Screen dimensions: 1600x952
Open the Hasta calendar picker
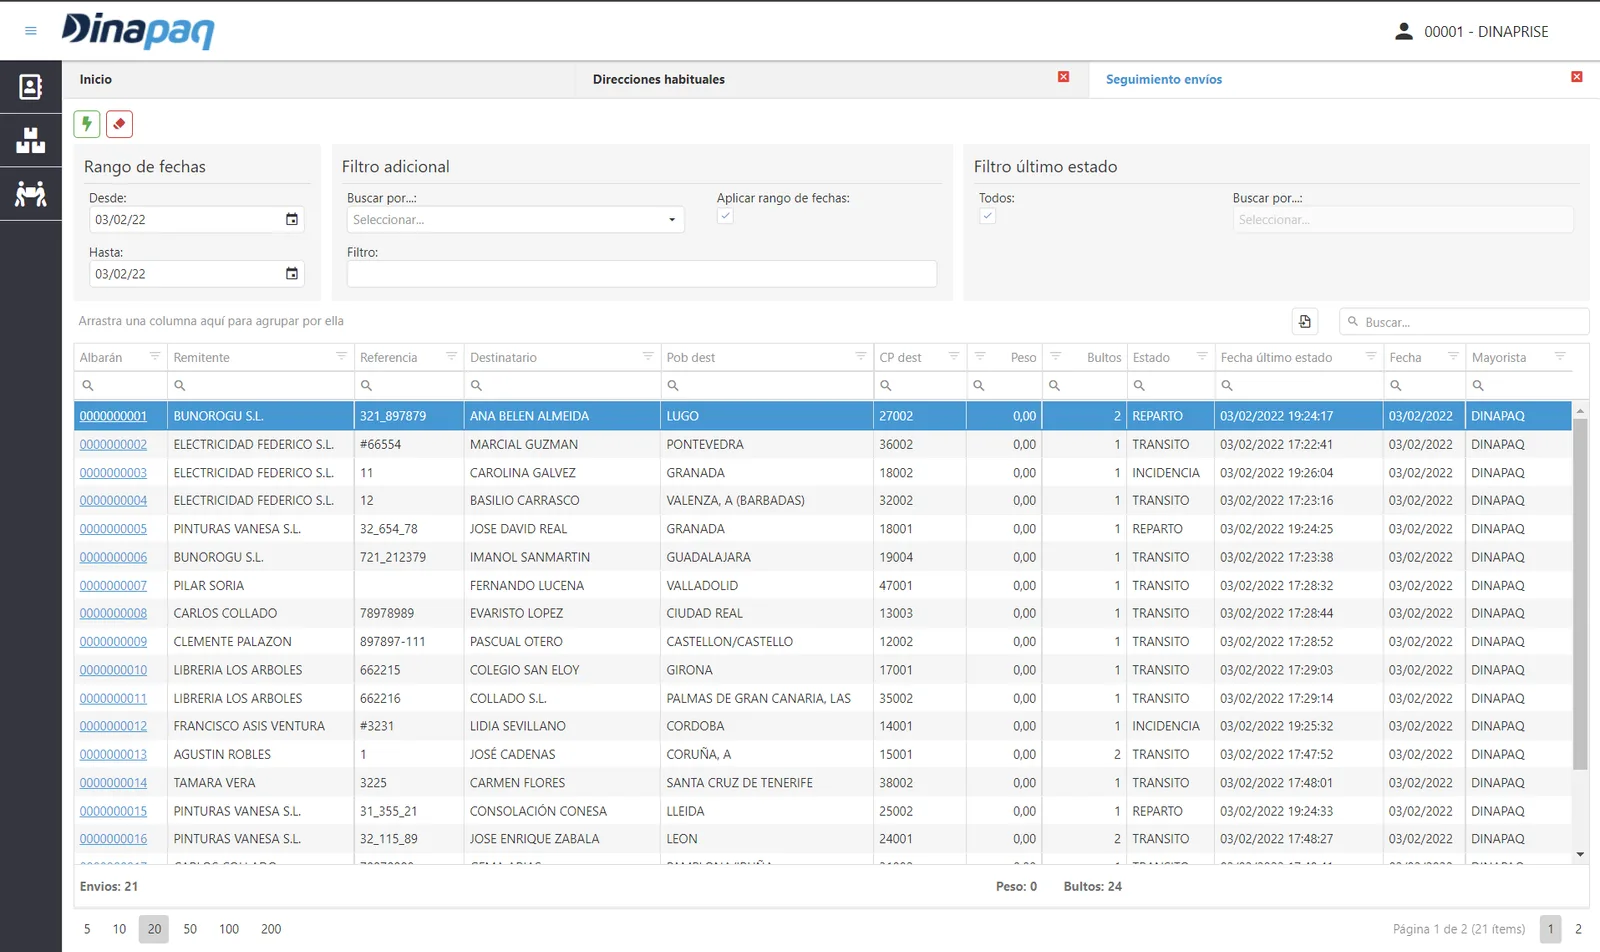292,273
